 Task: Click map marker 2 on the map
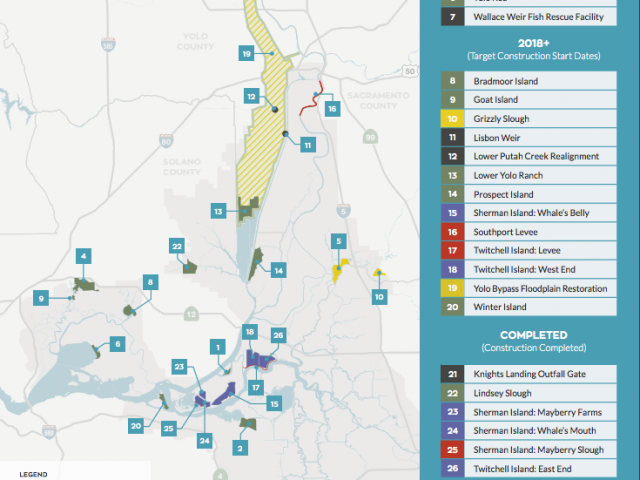pos(240,448)
